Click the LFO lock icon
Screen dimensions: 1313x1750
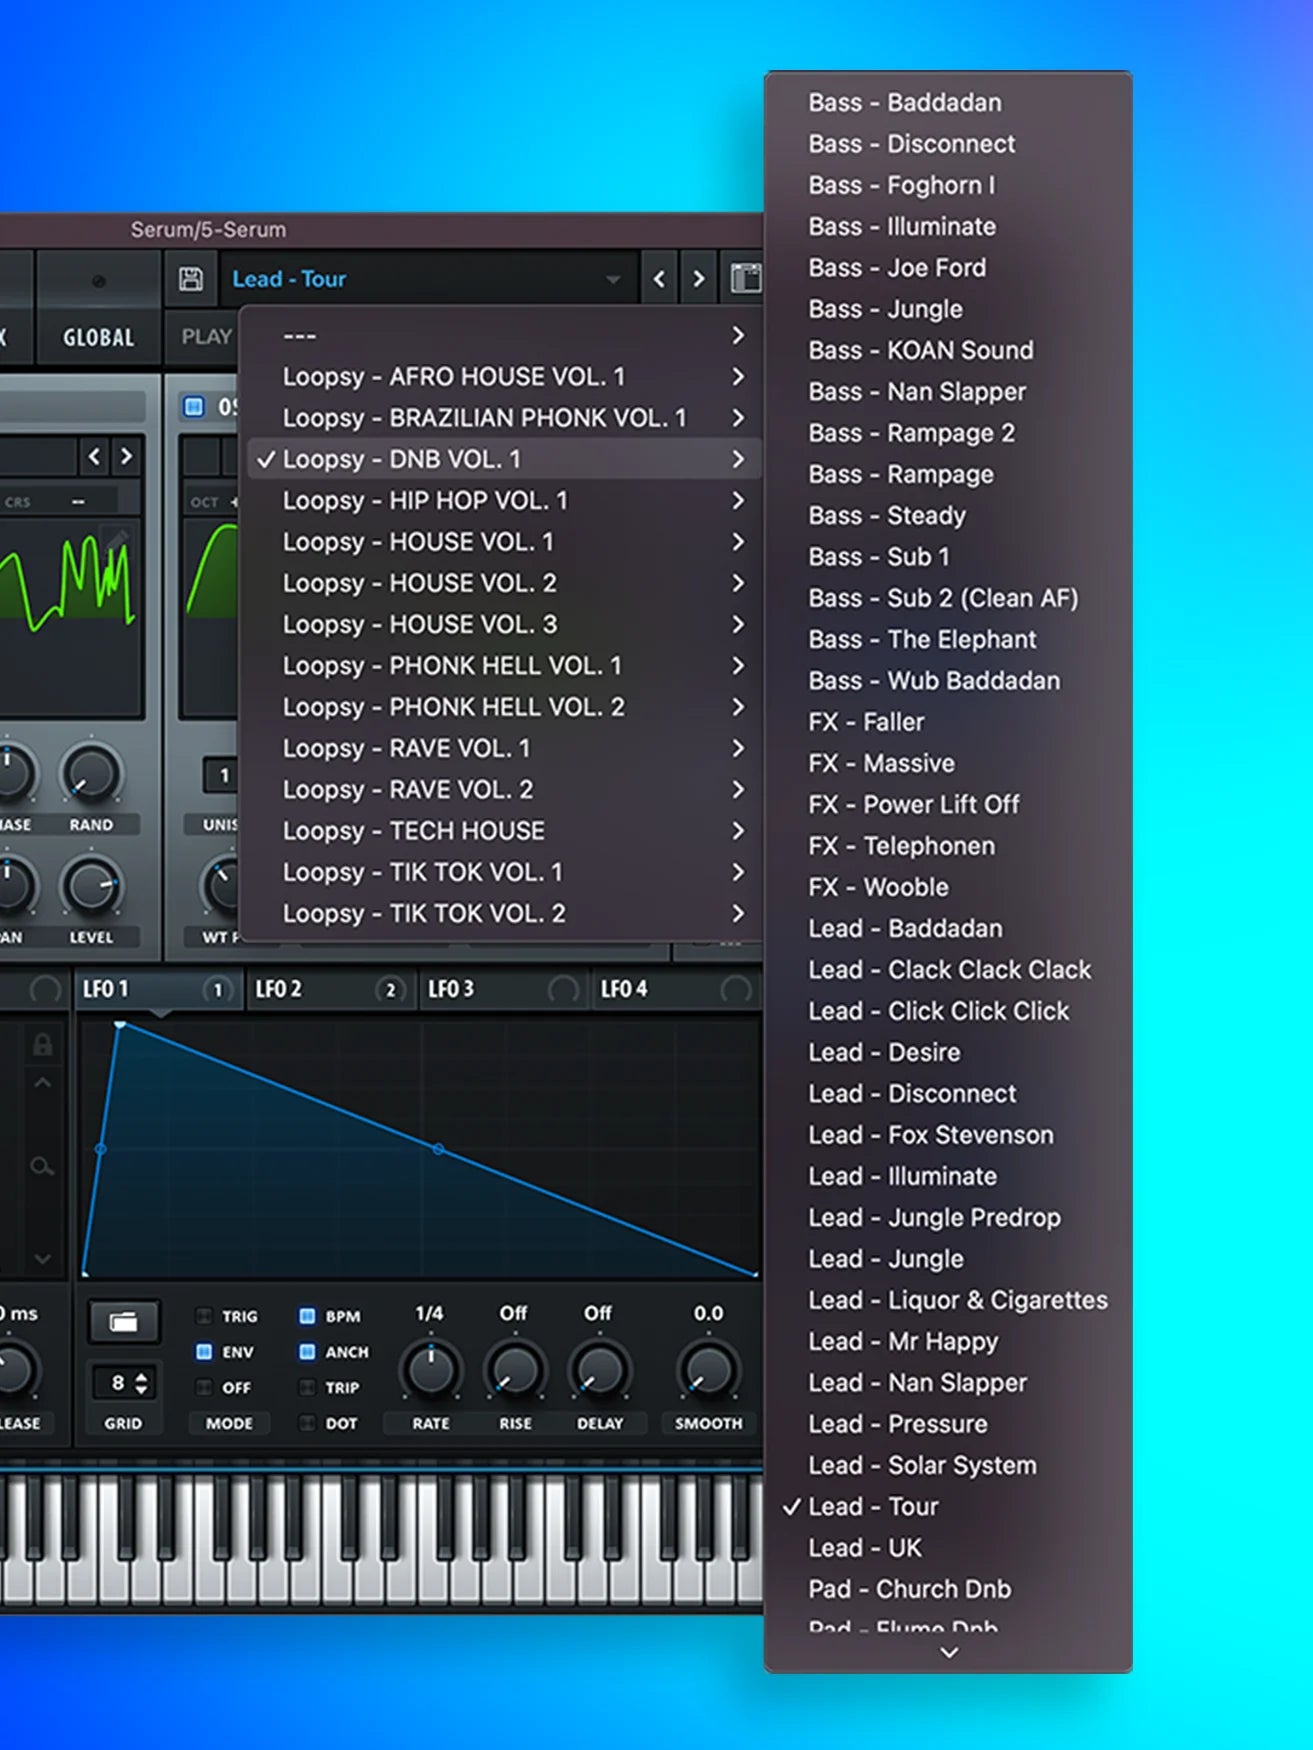[x=42, y=1045]
